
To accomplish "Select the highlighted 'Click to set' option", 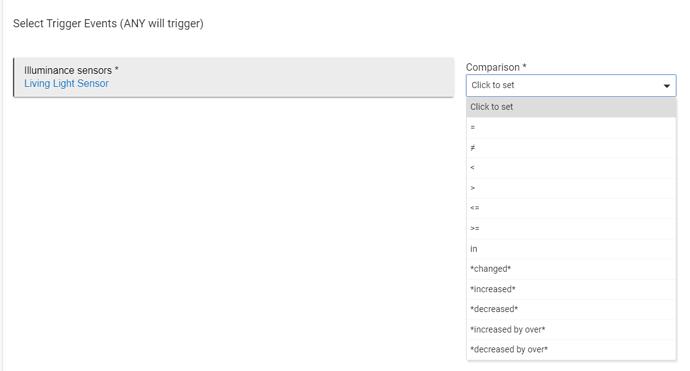I will coord(571,107).
